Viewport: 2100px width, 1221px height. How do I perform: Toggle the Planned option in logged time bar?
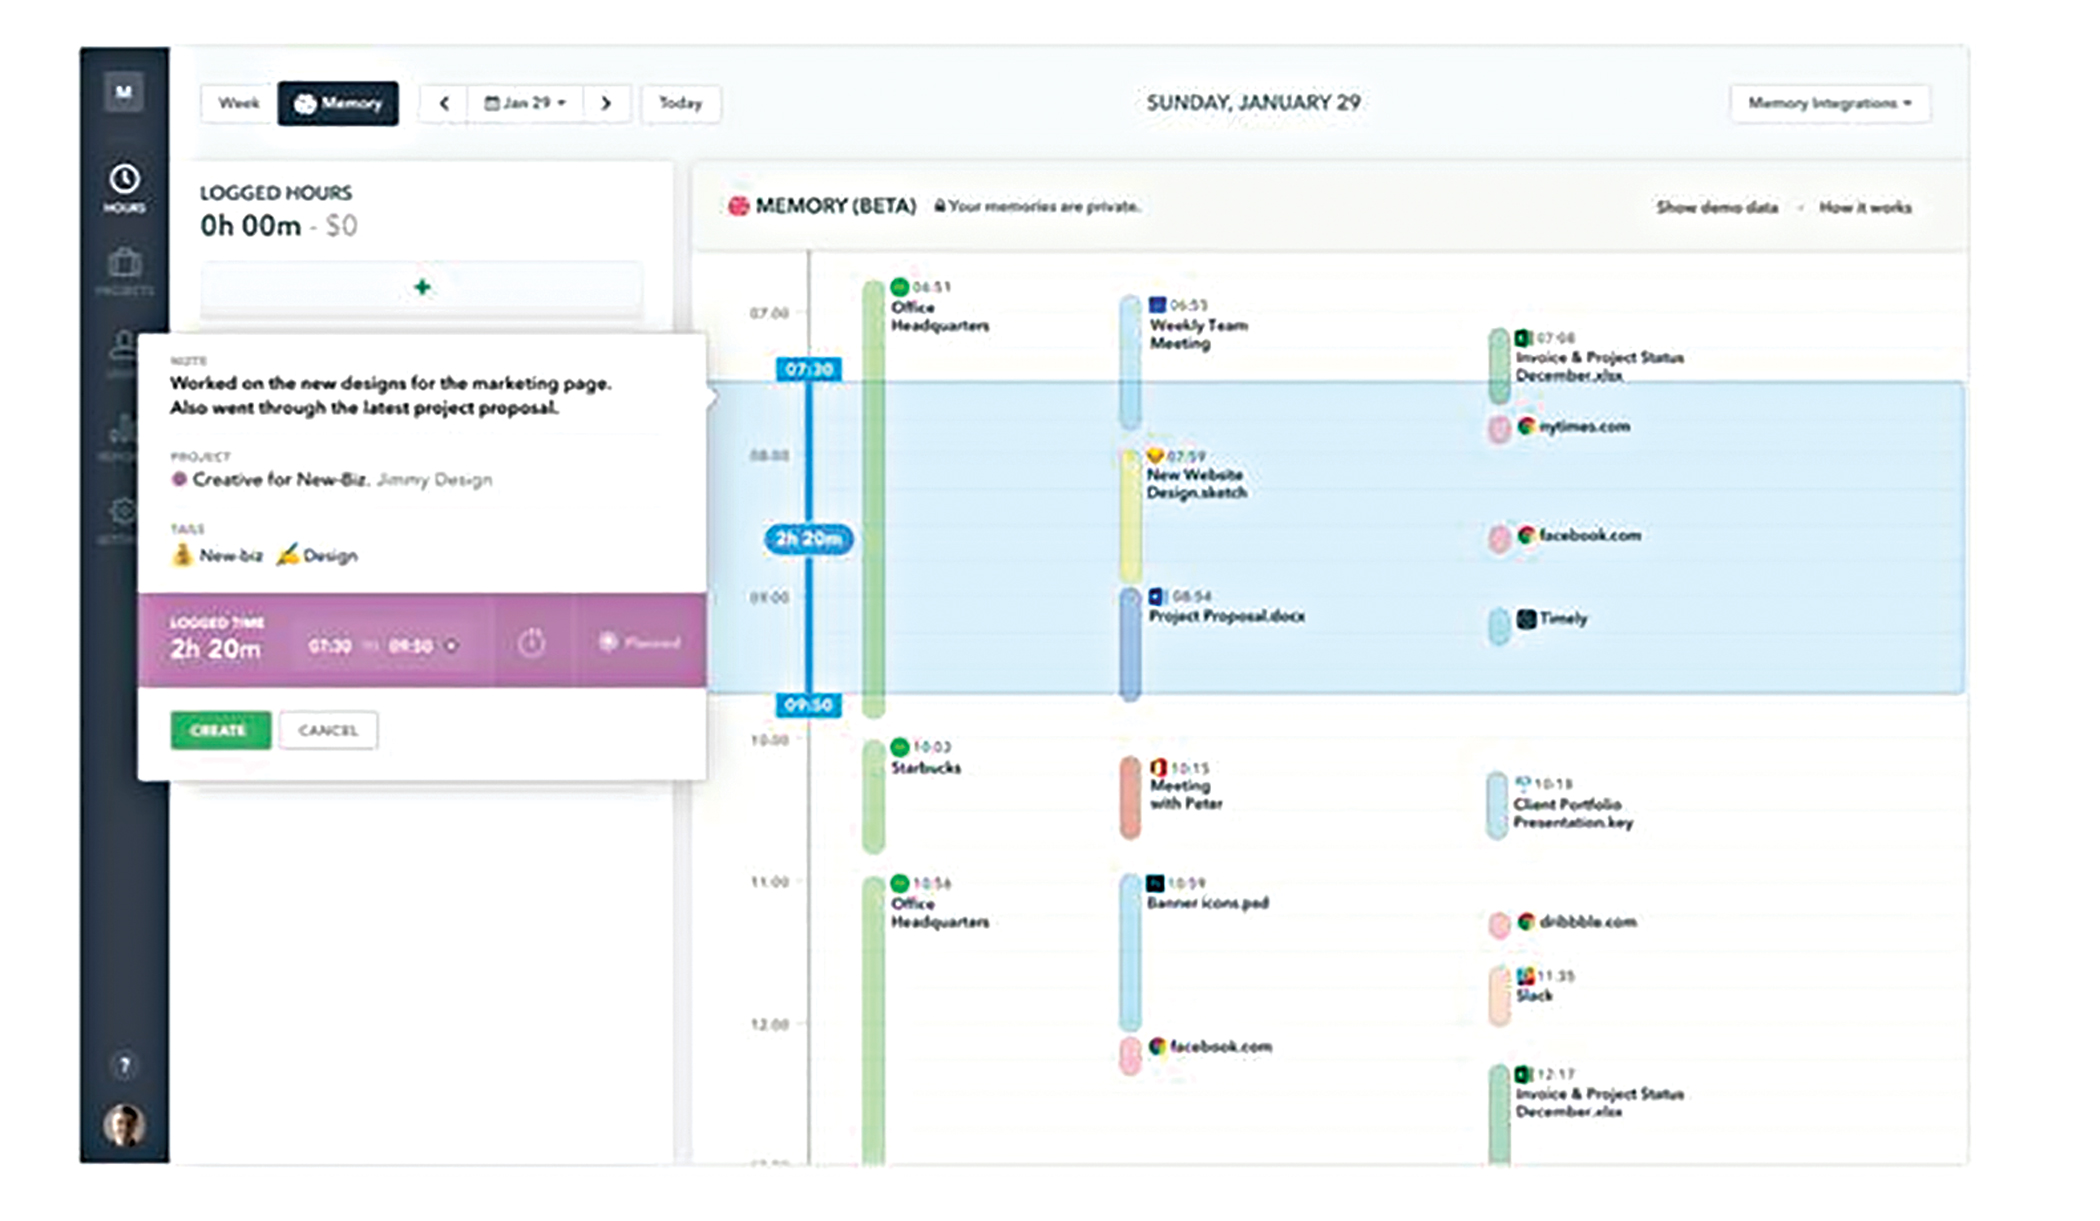pyautogui.click(x=640, y=642)
